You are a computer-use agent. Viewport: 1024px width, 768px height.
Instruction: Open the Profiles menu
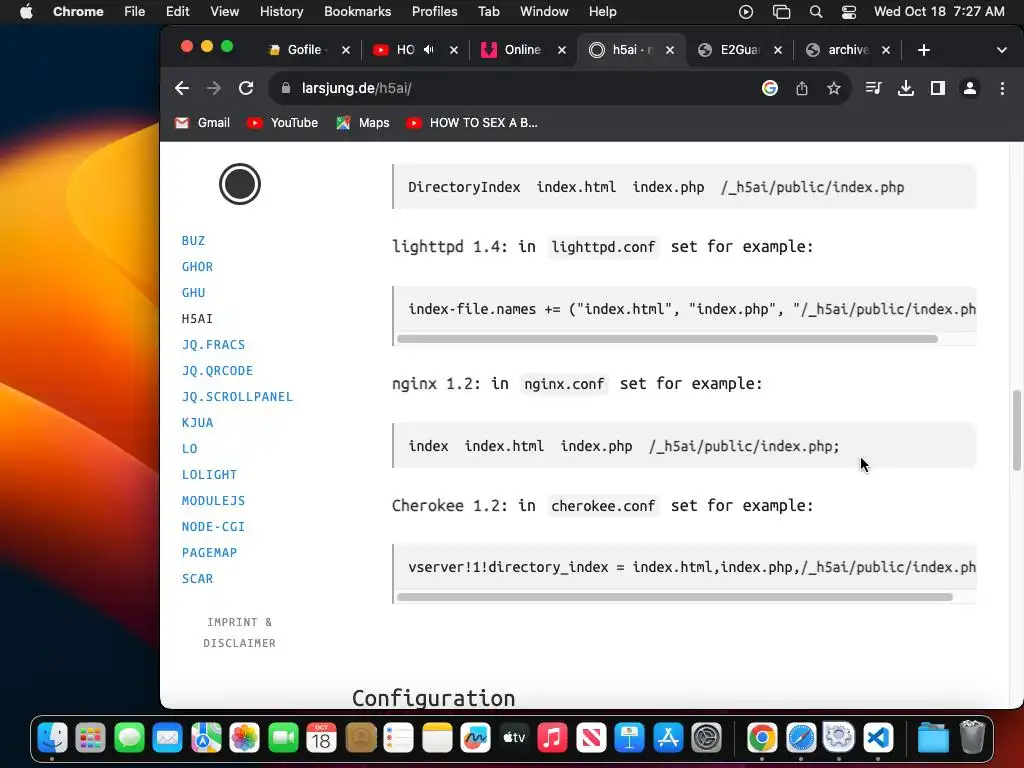(434, 12)
